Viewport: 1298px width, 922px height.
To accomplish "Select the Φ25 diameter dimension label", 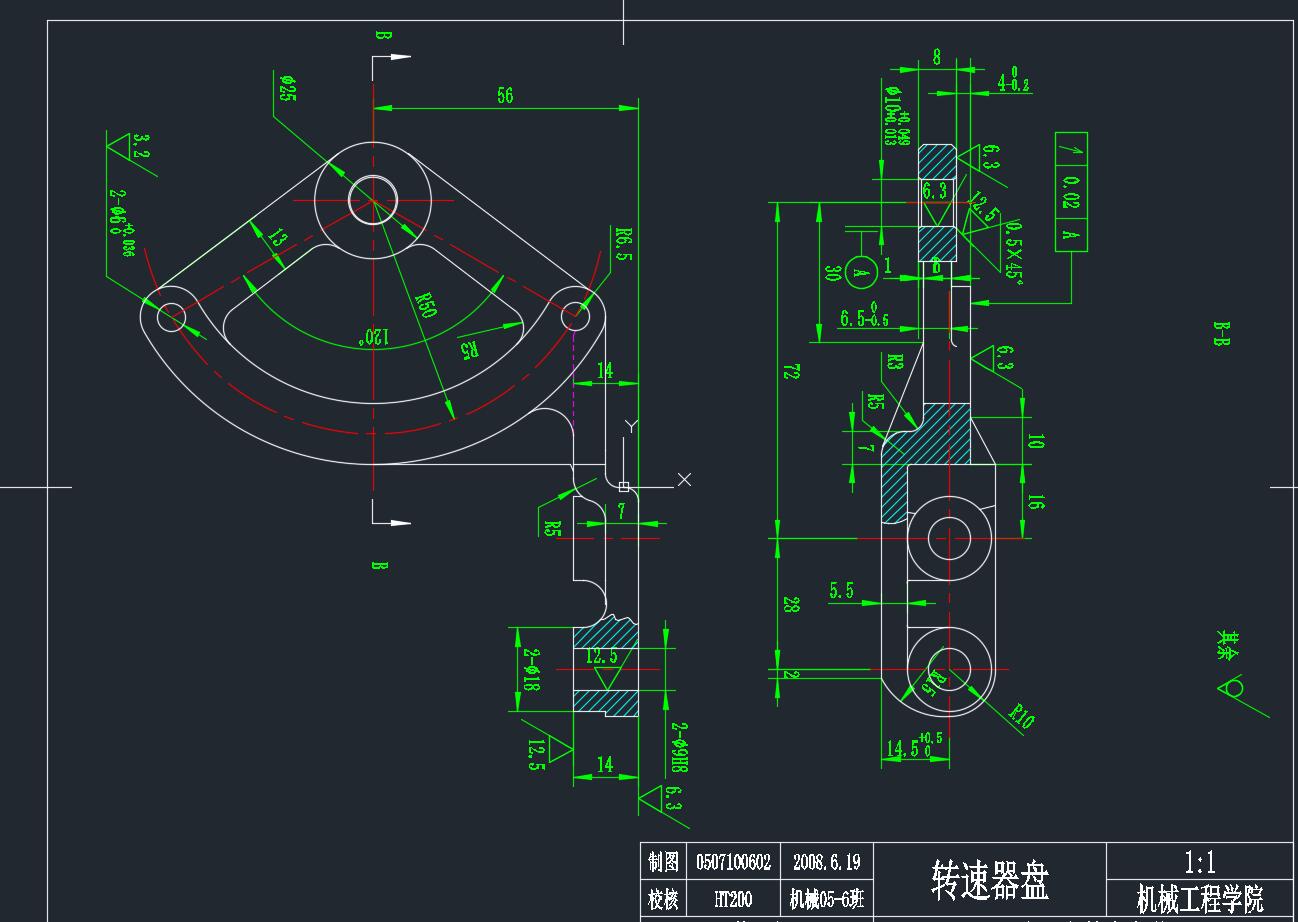I will 288,88.
